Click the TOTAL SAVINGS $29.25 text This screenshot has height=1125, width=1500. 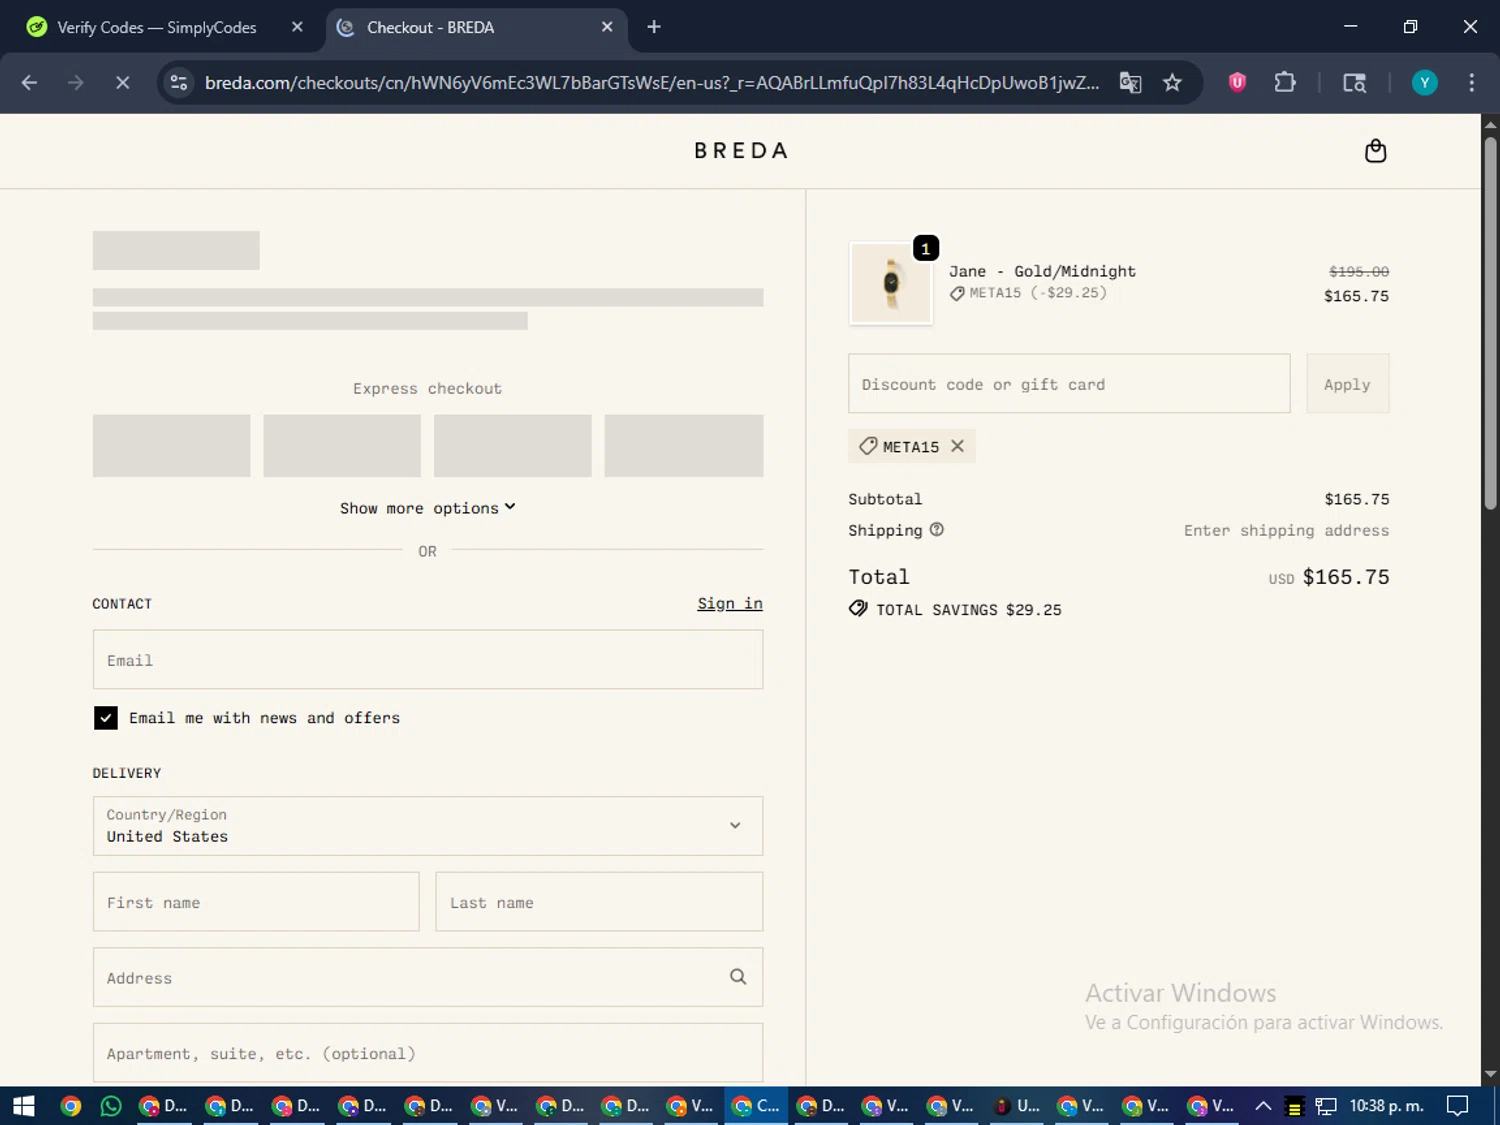[969, 610]
